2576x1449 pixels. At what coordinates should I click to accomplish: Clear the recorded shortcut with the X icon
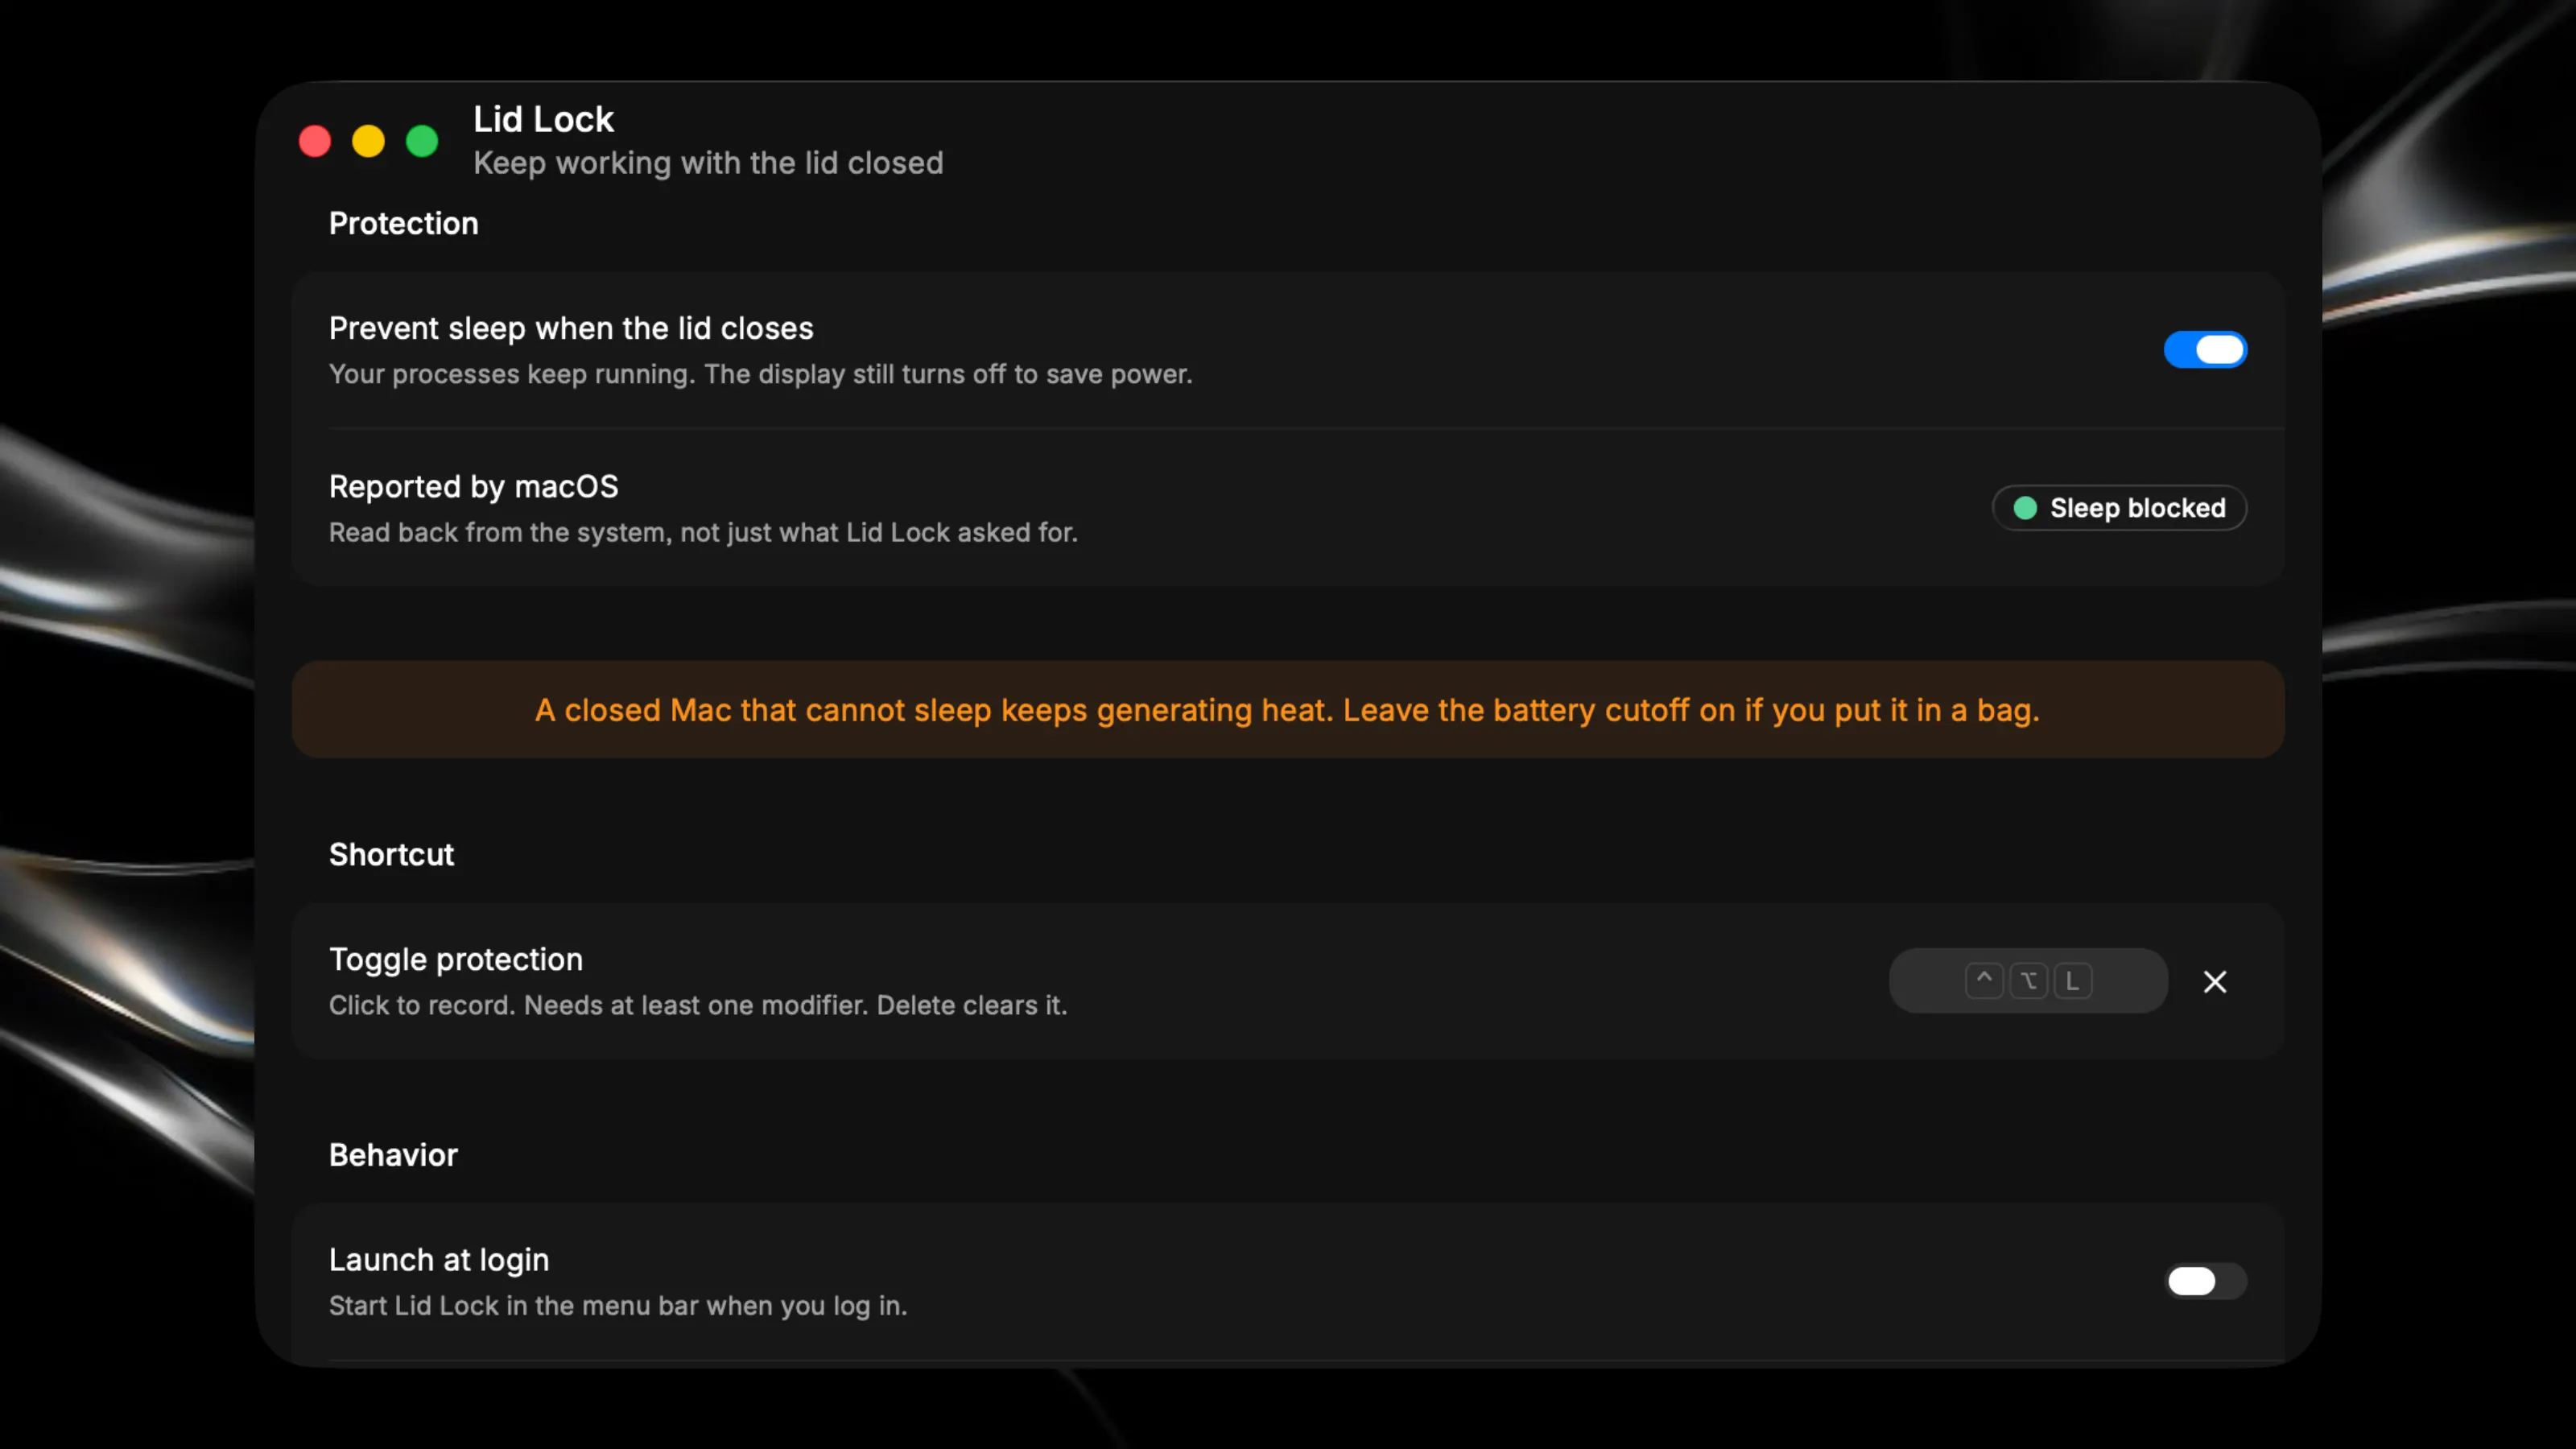tap(2215, 981)
